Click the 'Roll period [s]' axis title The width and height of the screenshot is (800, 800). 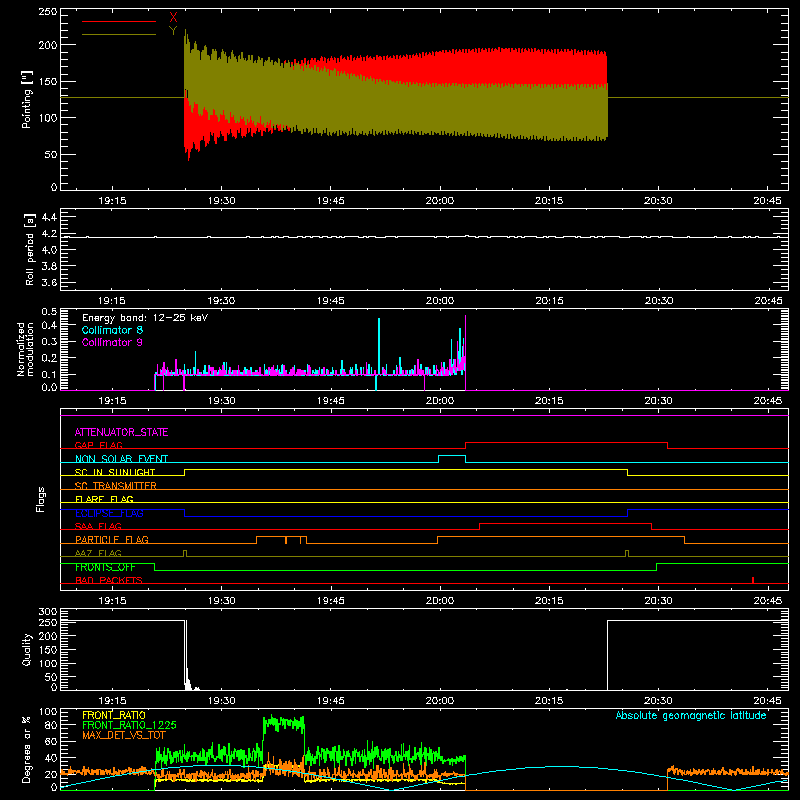pos(30,249)
